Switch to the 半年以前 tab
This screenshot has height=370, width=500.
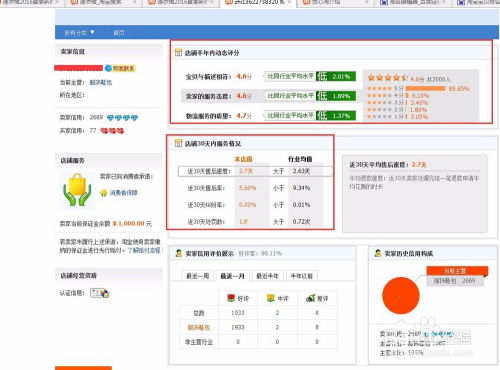click(x=302, y=276)
